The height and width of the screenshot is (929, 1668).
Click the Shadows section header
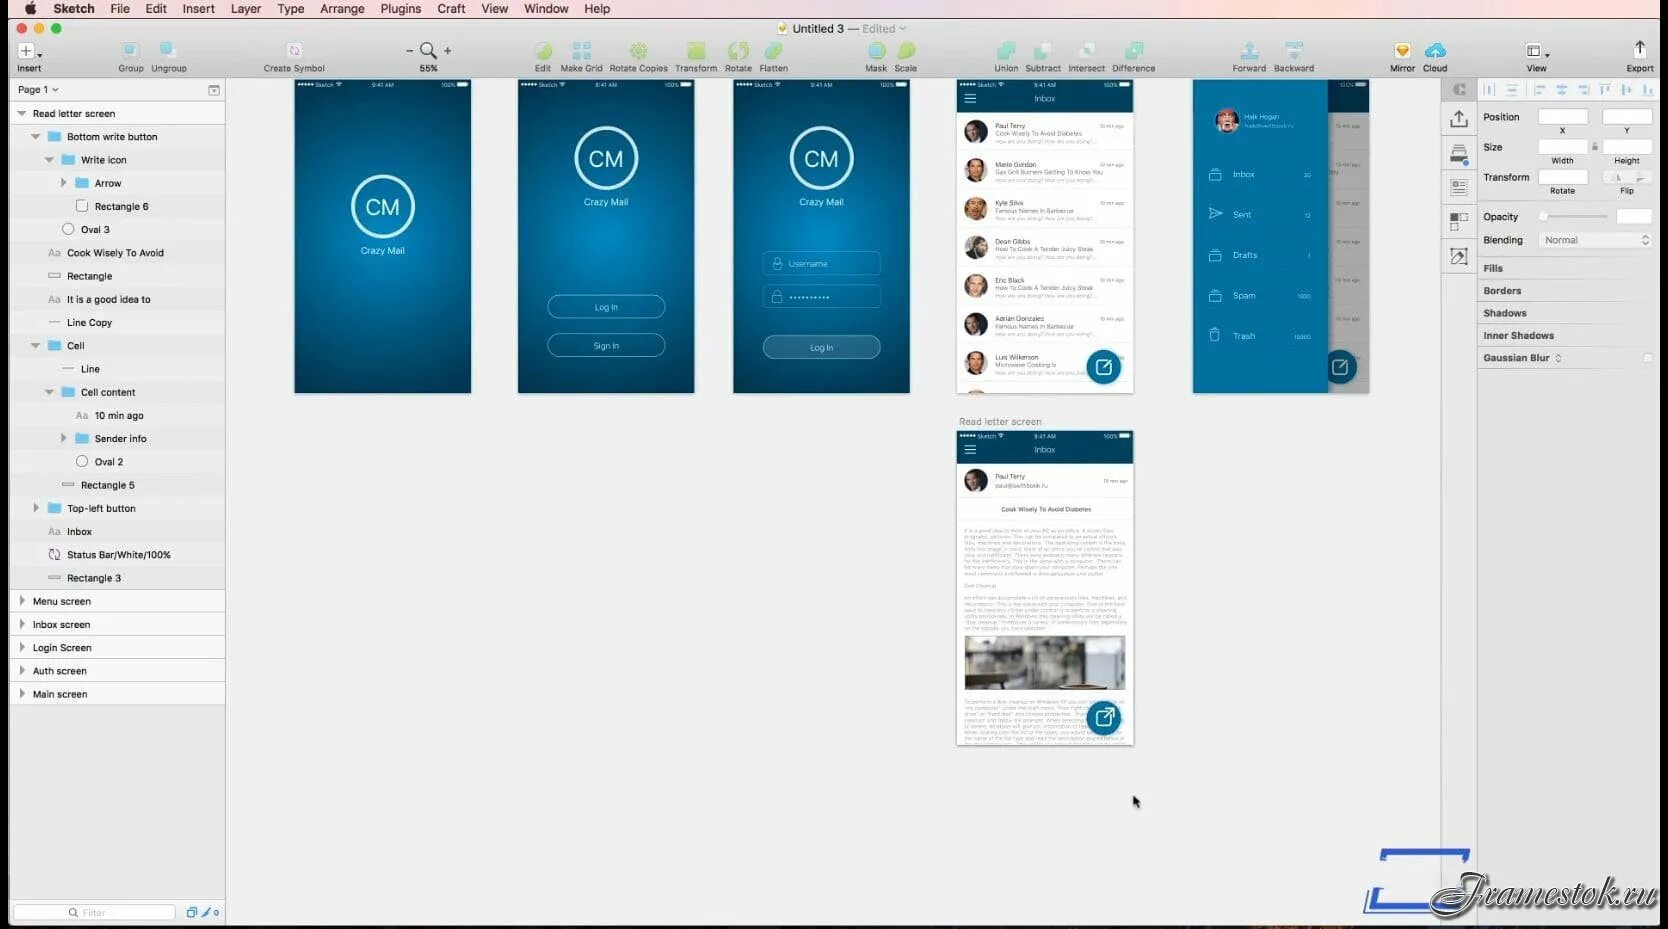[x=1505, y=313]
